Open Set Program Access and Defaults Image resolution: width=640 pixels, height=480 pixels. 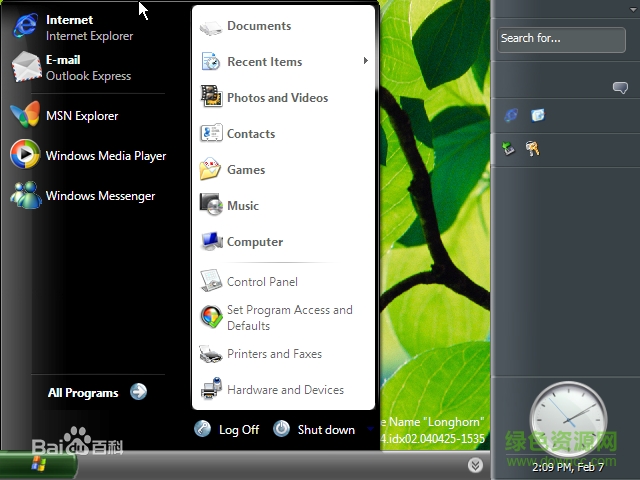coord(288,318)
